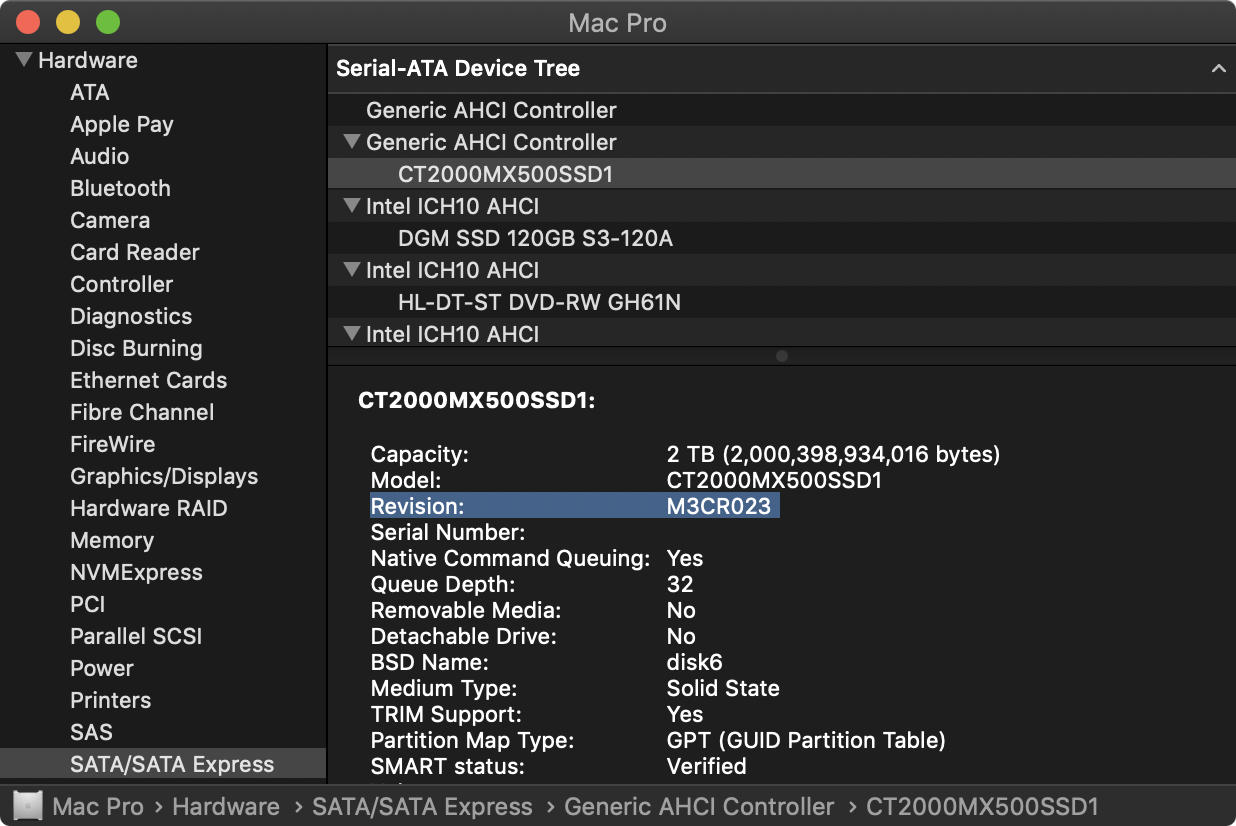Collapse Intel ICH10 AHCI below DVD-RW row
This screenshot has width=1236, height=826.
click(351, 334)
